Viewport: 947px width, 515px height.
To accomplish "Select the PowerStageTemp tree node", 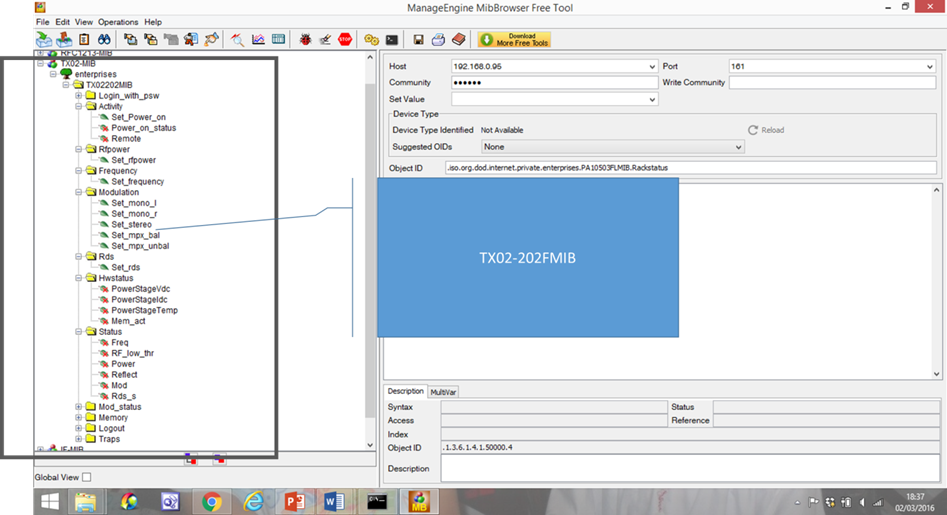I will (x=144, y=310).
